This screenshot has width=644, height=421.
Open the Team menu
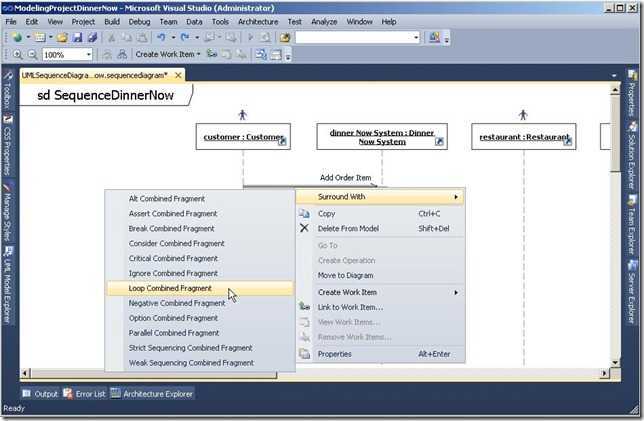168,22
